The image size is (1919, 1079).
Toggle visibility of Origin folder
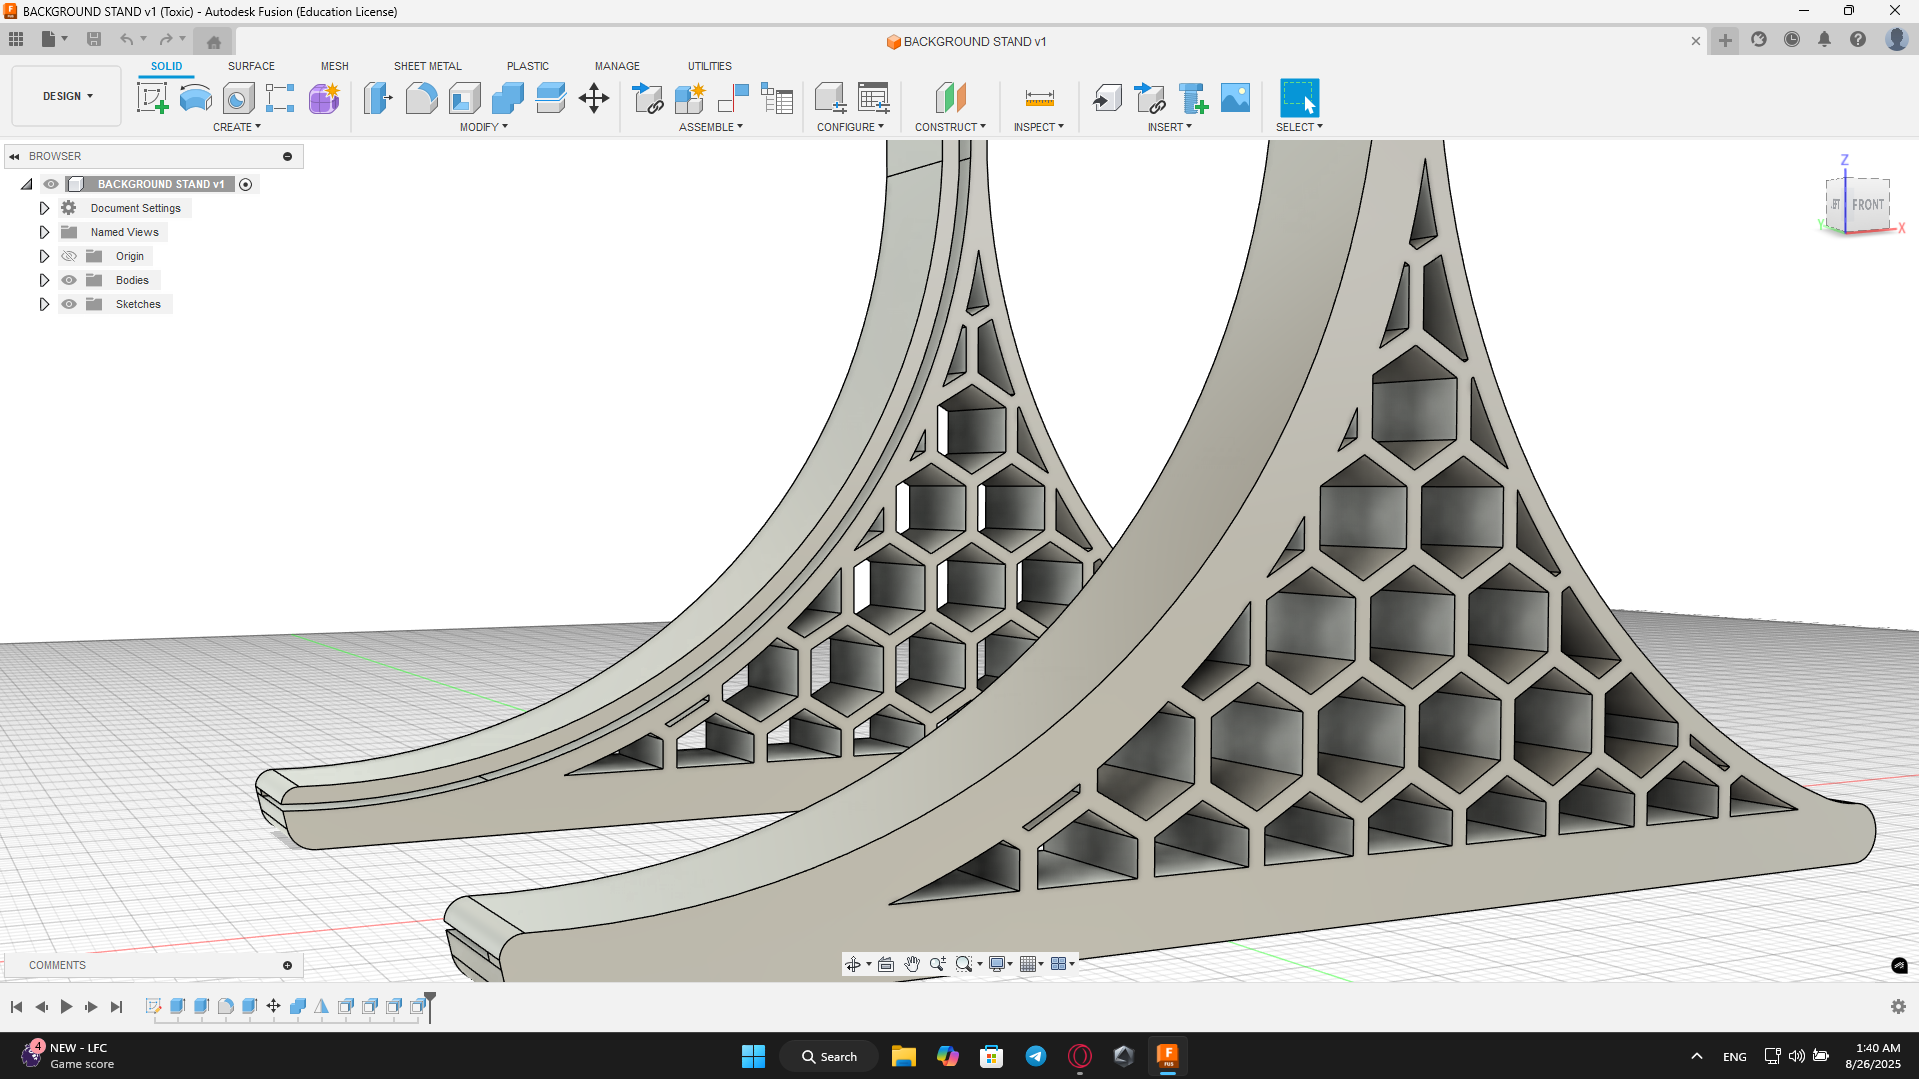click(x=69, y=256)
